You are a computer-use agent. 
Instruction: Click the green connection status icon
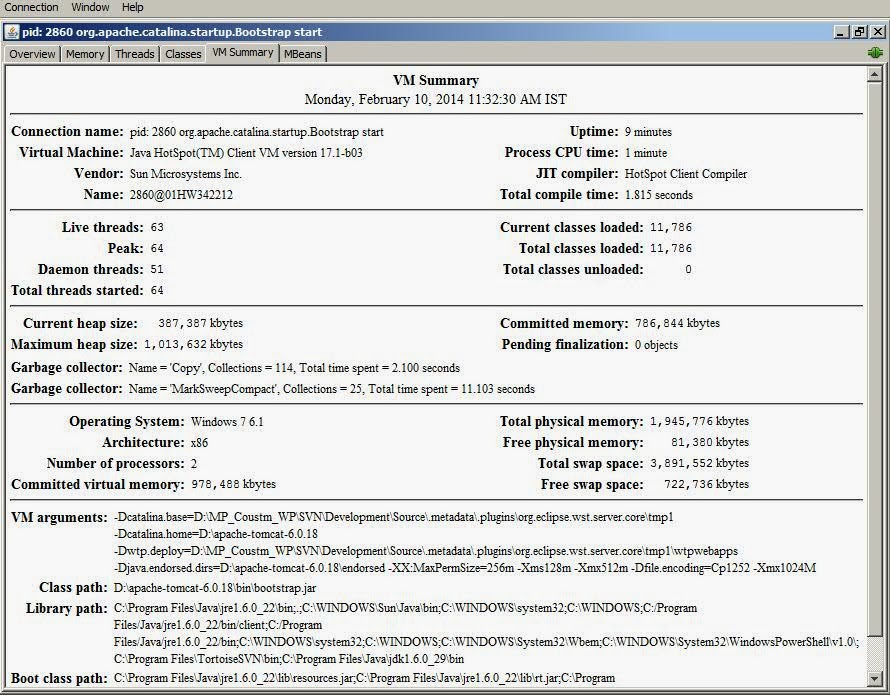[875, 53]
